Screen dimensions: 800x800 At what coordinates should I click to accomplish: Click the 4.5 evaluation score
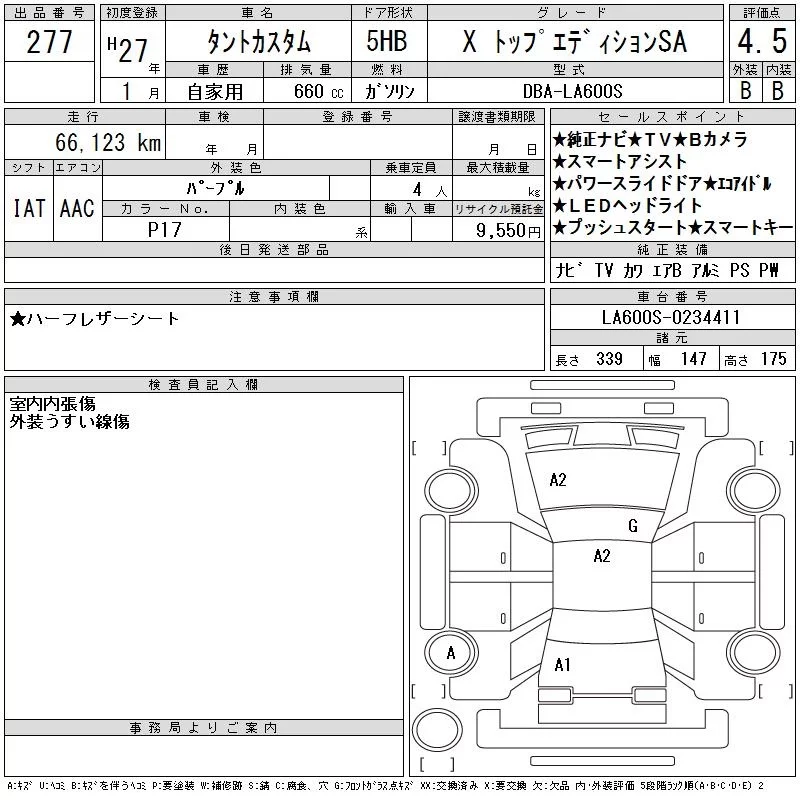[762, 42]
